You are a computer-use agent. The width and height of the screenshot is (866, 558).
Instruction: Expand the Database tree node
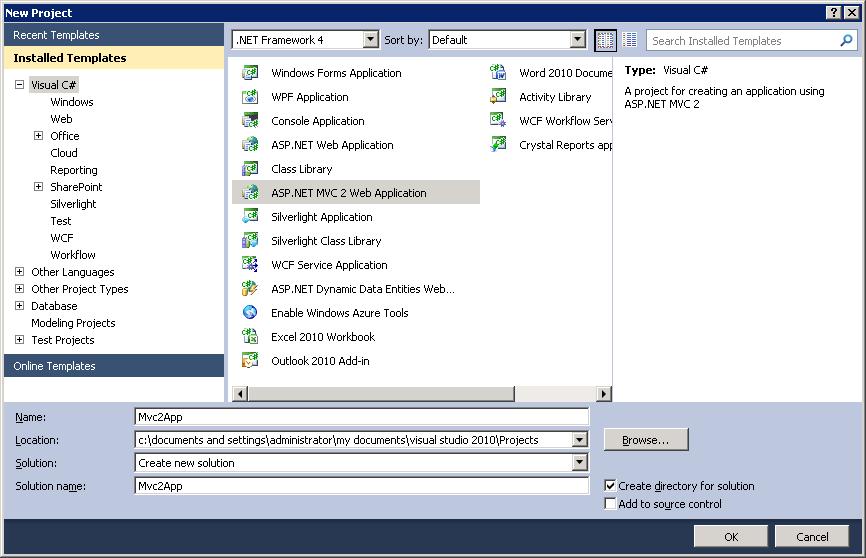tap(19, 306)
